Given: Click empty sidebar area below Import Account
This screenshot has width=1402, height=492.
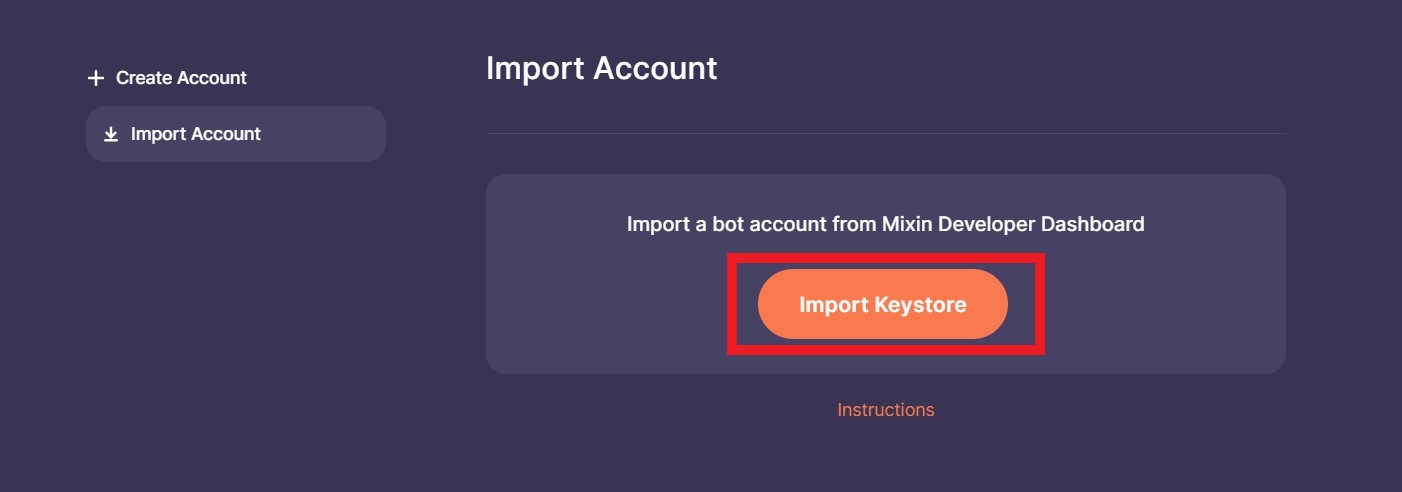Looking at the screenshot, I should 235,300.
